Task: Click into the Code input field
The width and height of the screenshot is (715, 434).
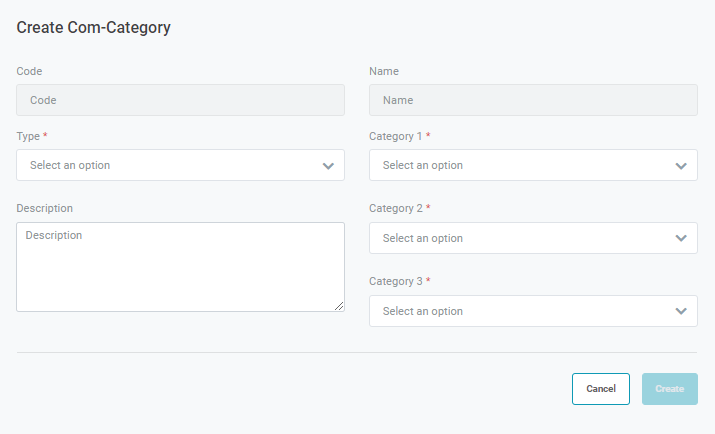Action: click(180, 100)
